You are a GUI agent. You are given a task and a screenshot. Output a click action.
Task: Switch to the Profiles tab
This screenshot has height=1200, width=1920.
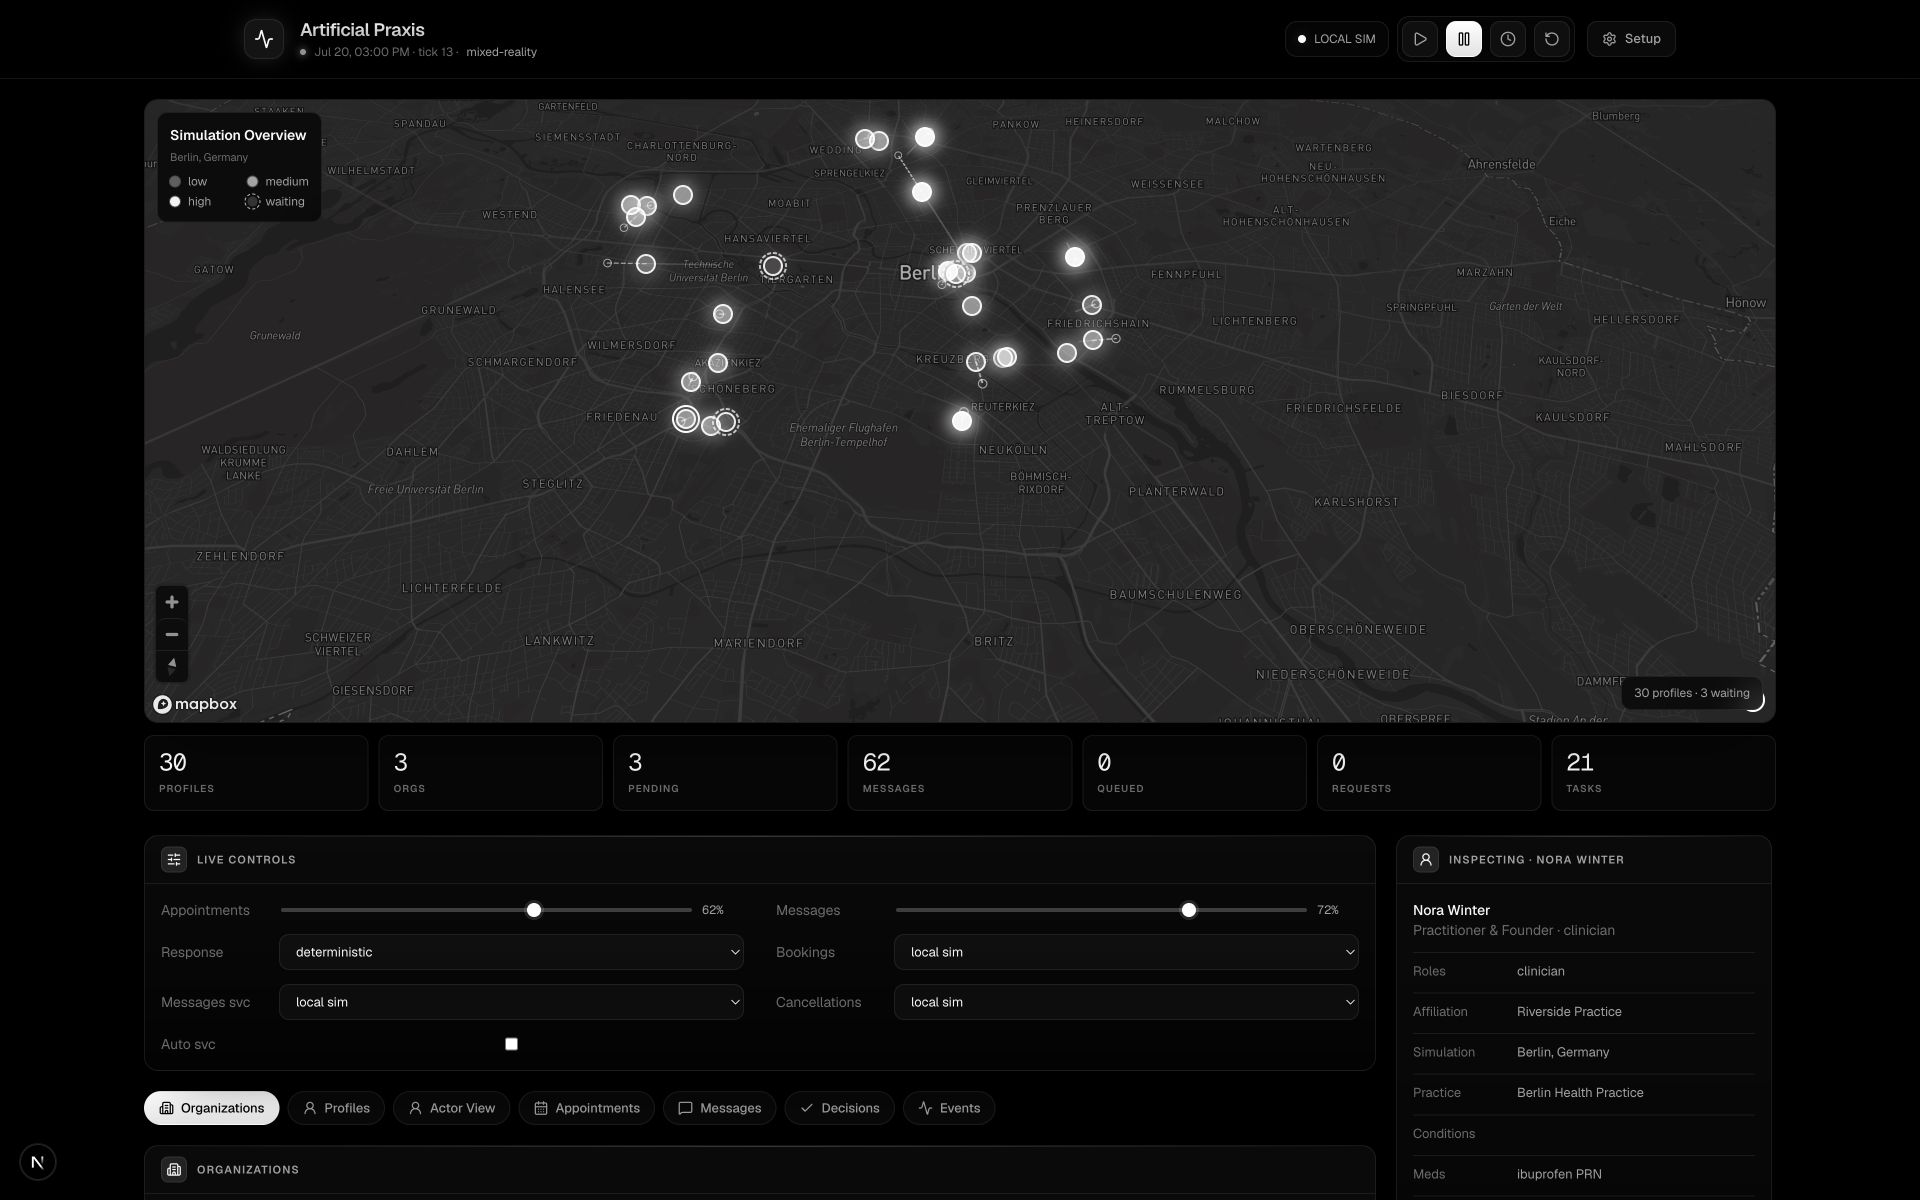(336, 1108)
